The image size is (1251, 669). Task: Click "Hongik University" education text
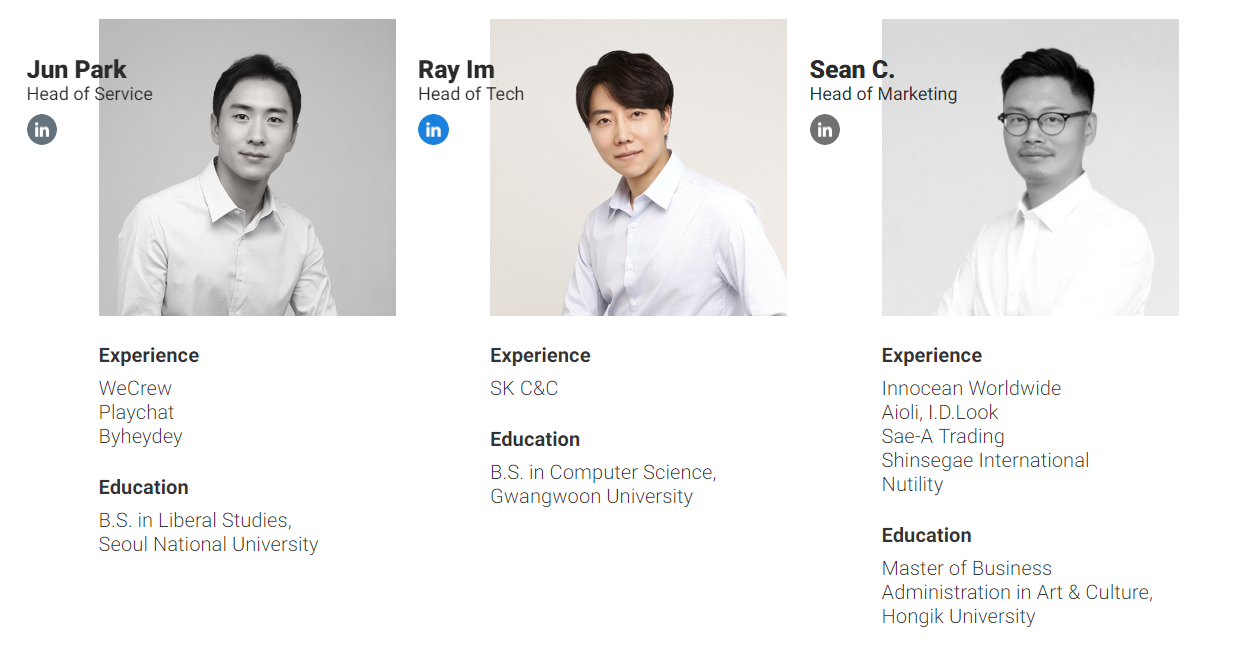pos(958,616)
